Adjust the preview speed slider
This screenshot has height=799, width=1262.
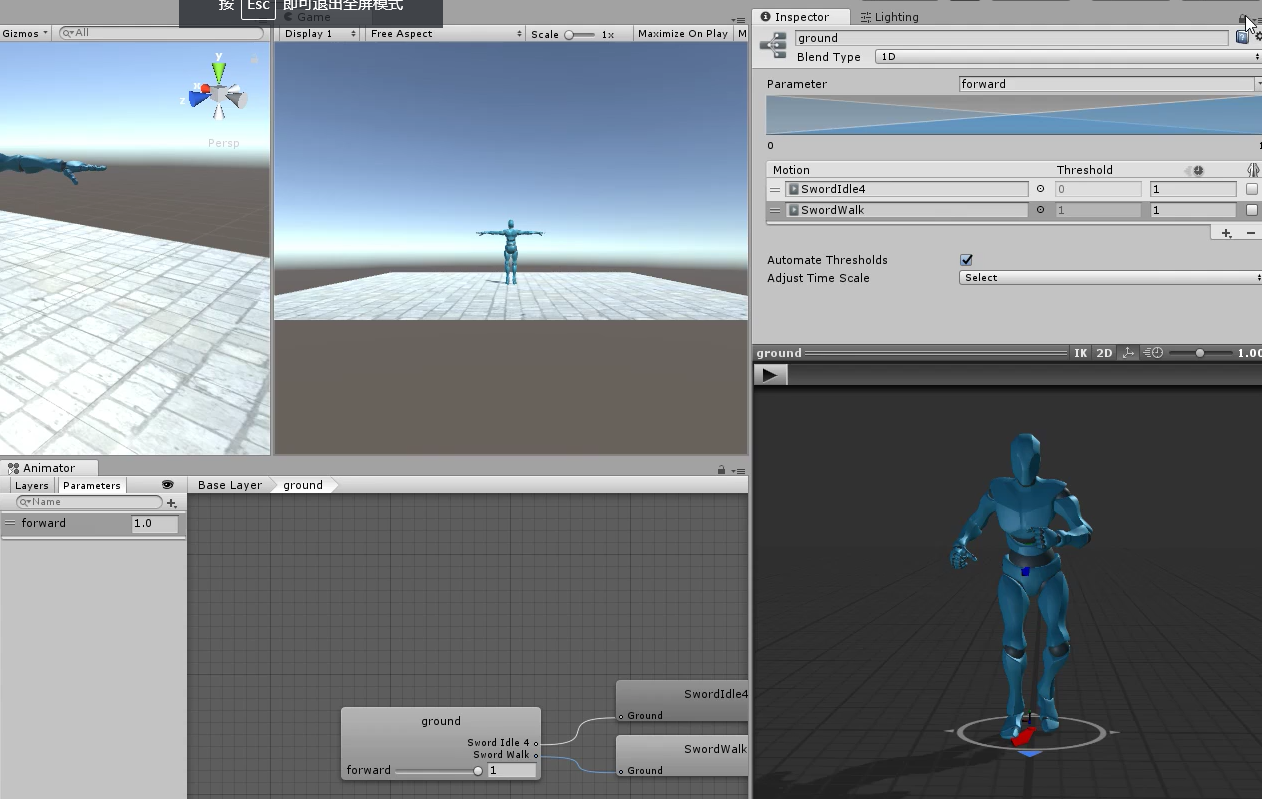click(x=1199, y=353)
